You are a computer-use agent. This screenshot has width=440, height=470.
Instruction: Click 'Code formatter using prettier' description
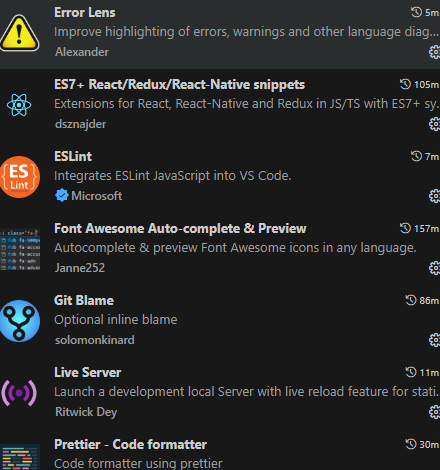point(138,464)
